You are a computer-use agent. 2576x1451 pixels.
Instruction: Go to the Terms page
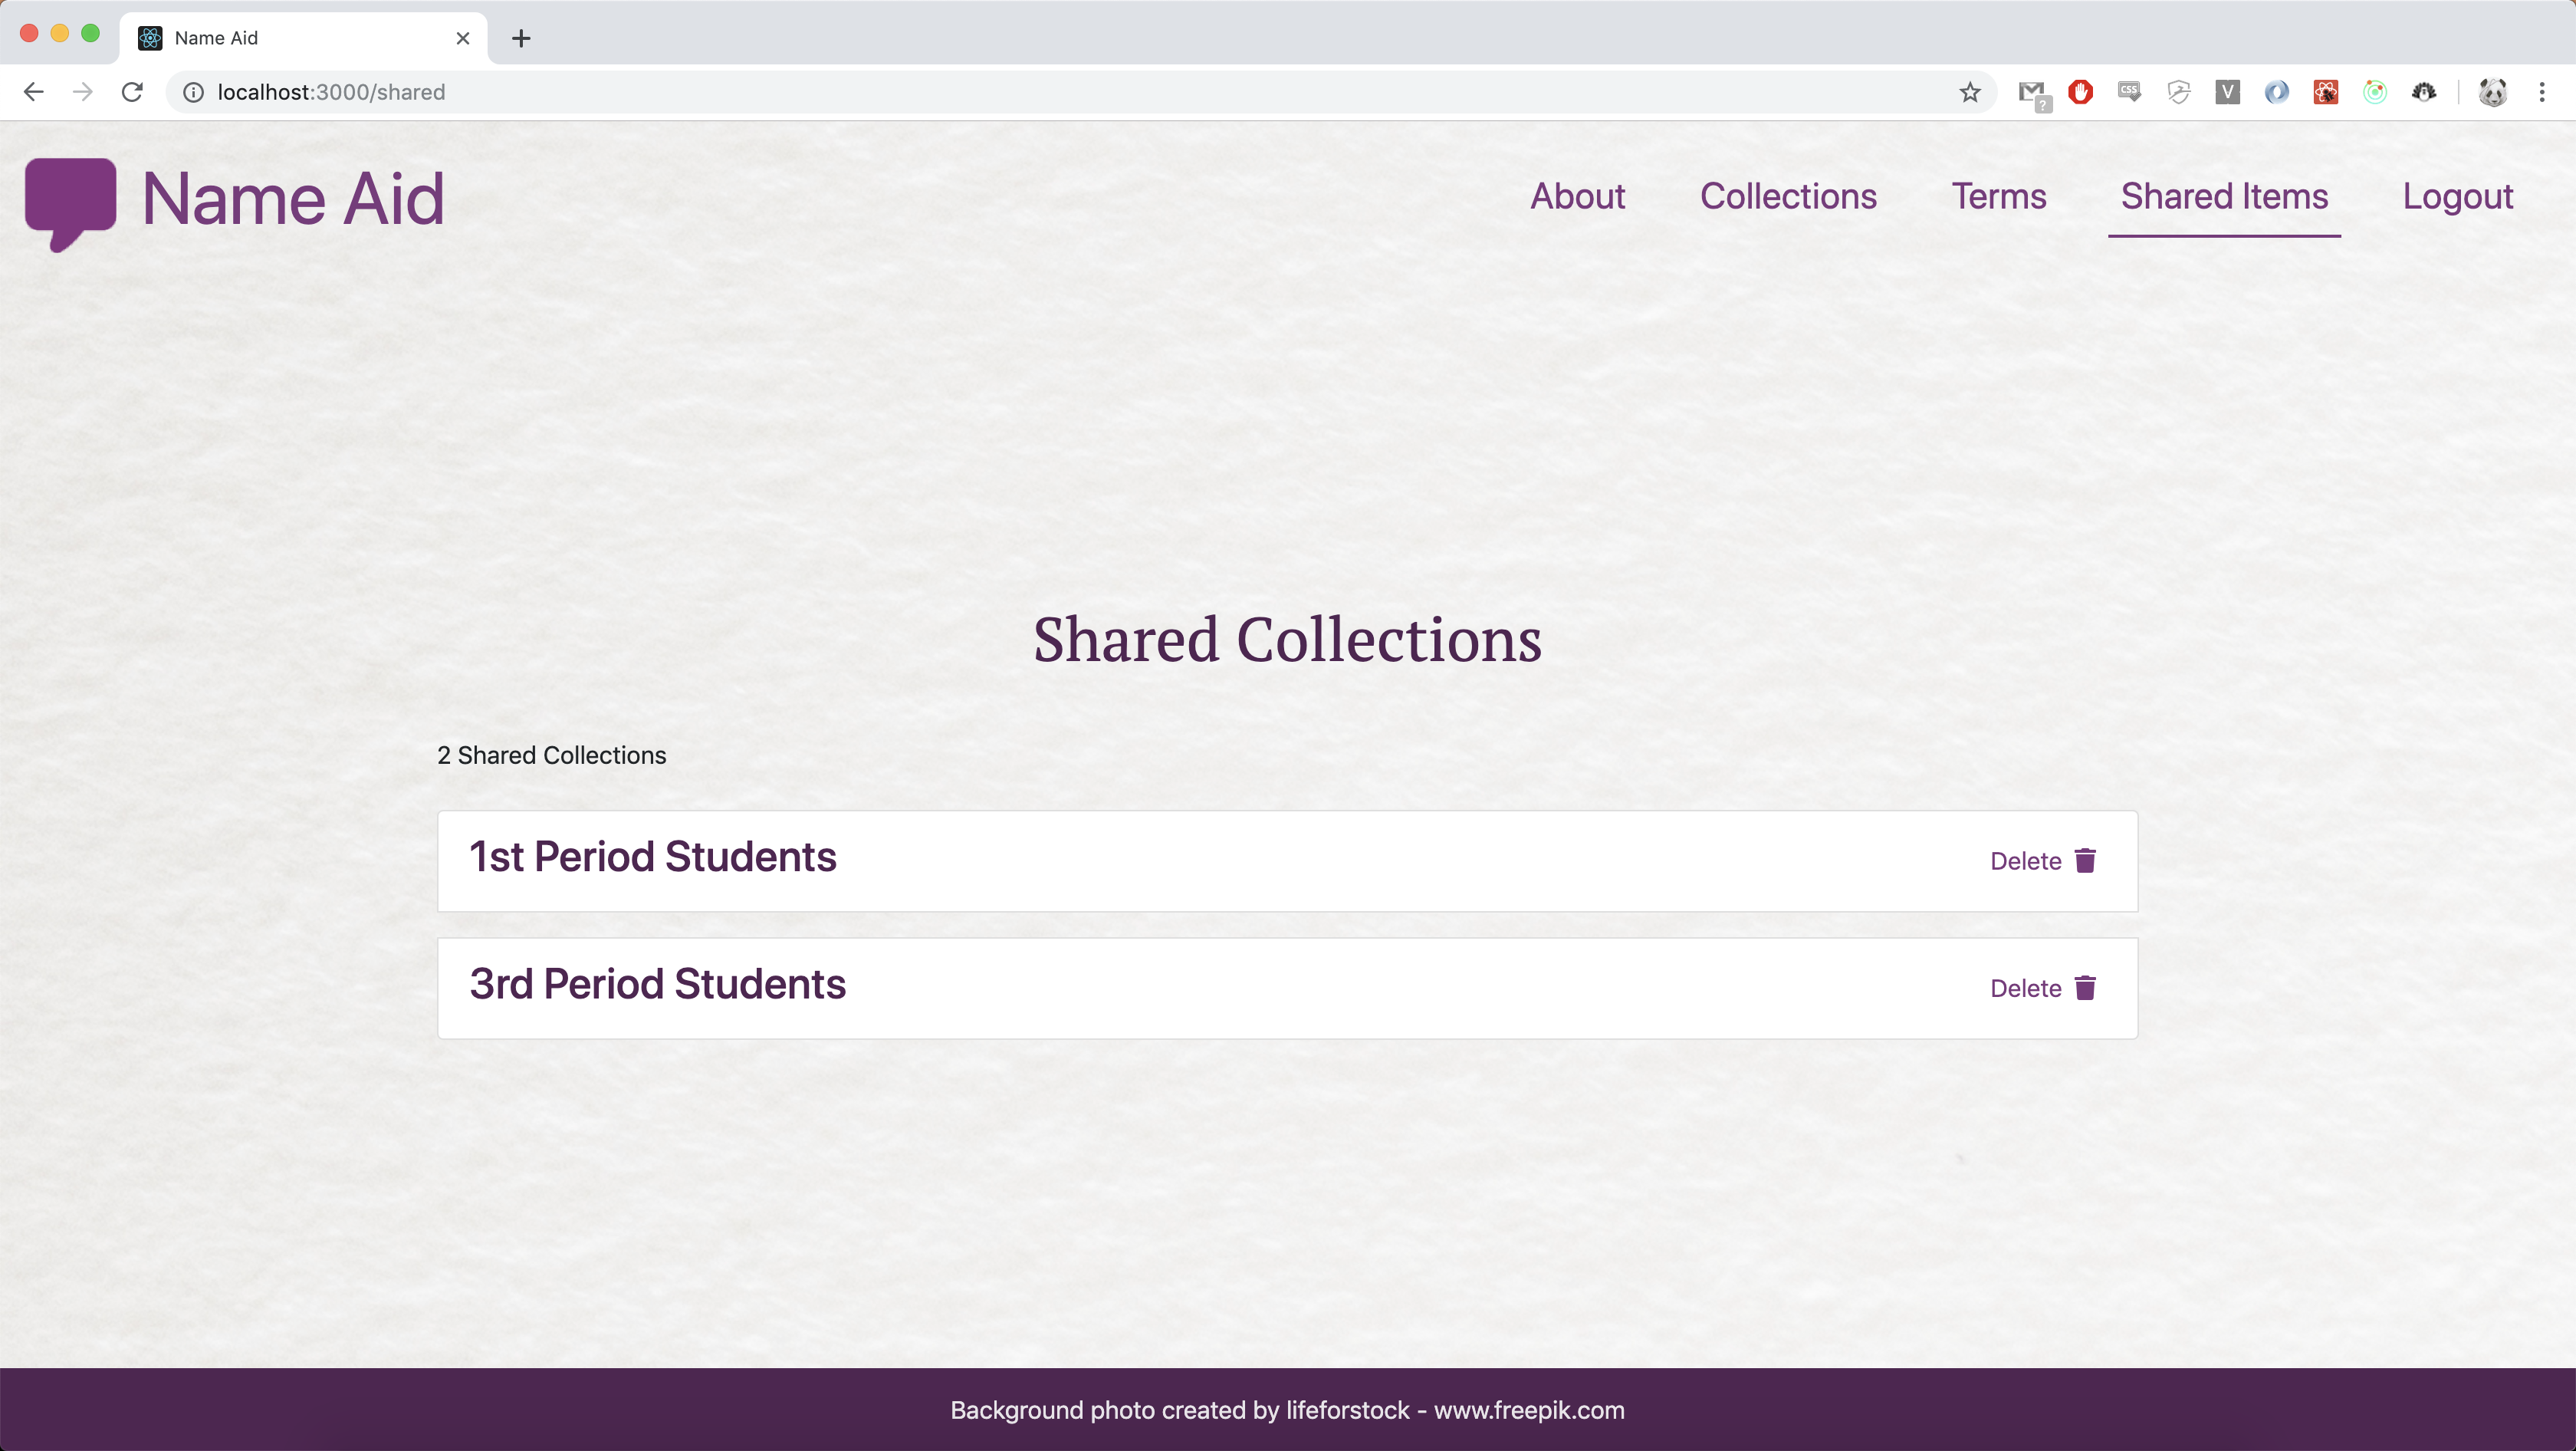(x=1998, y=197)
